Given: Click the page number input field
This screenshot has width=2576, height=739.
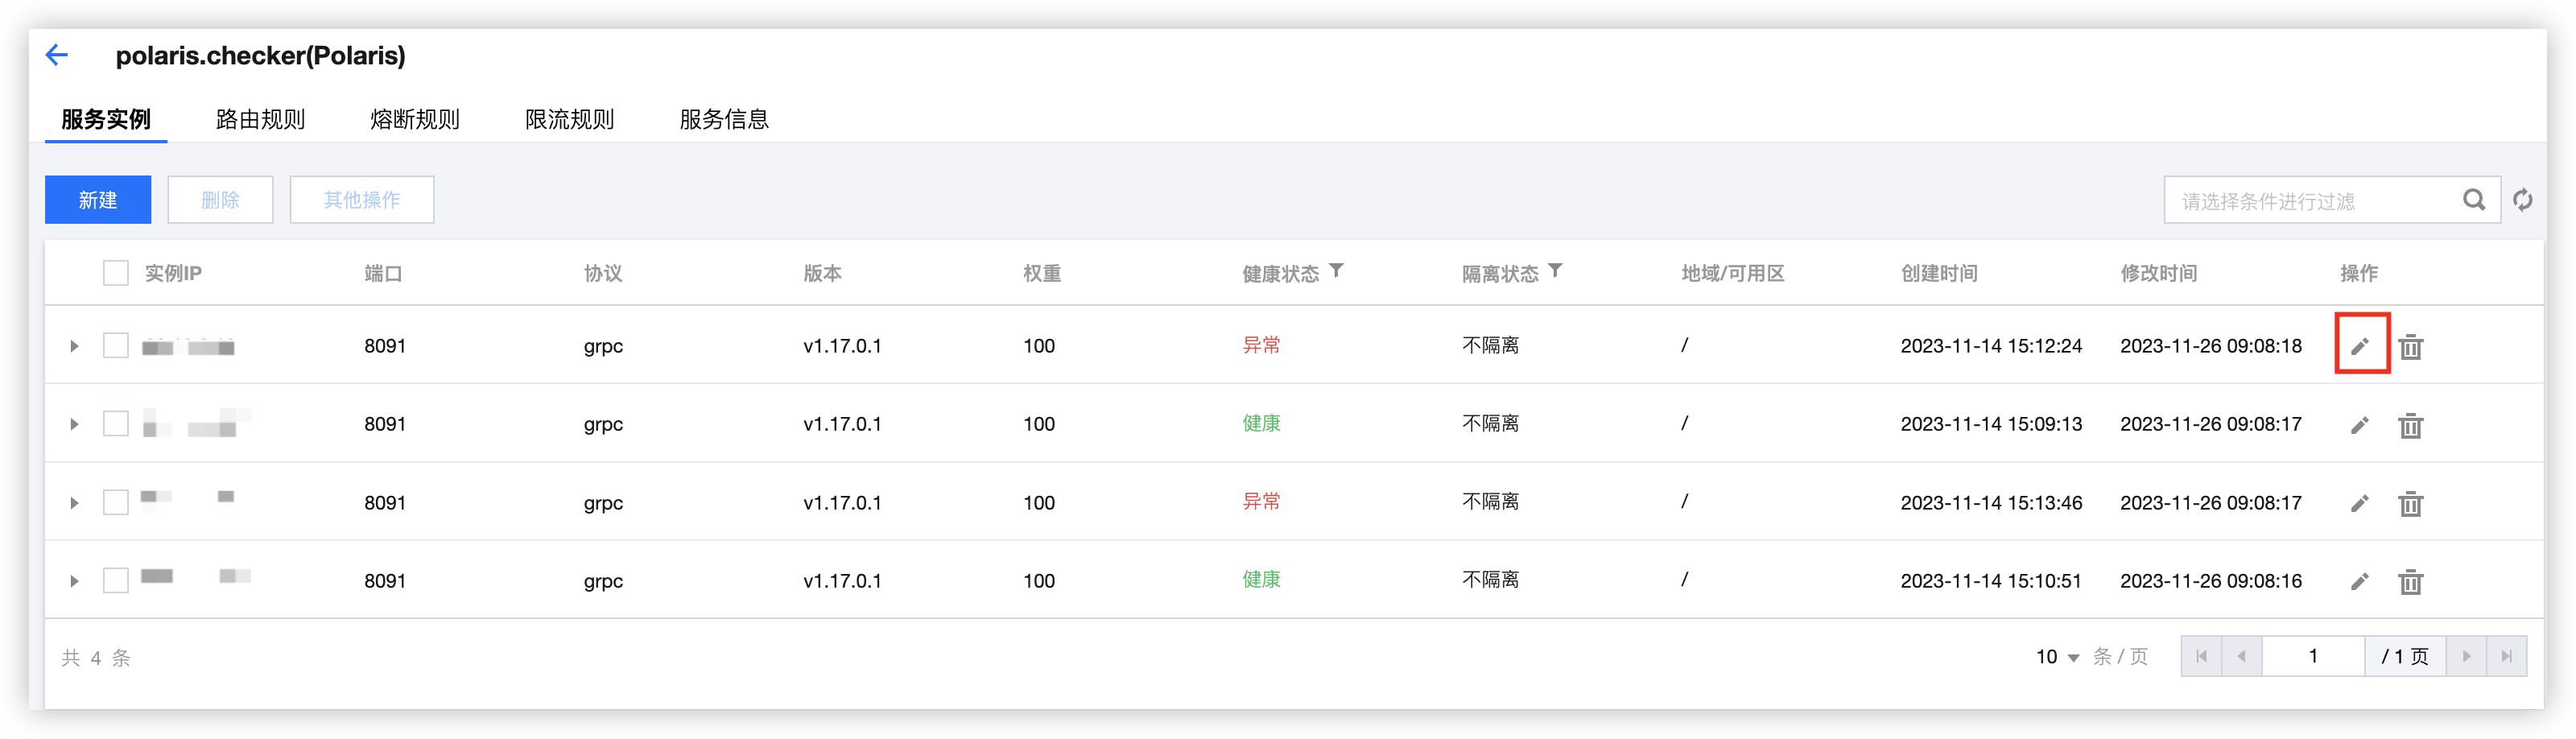Looking at the screenshot, I should pyautogui.click(x=2313, y=656).
